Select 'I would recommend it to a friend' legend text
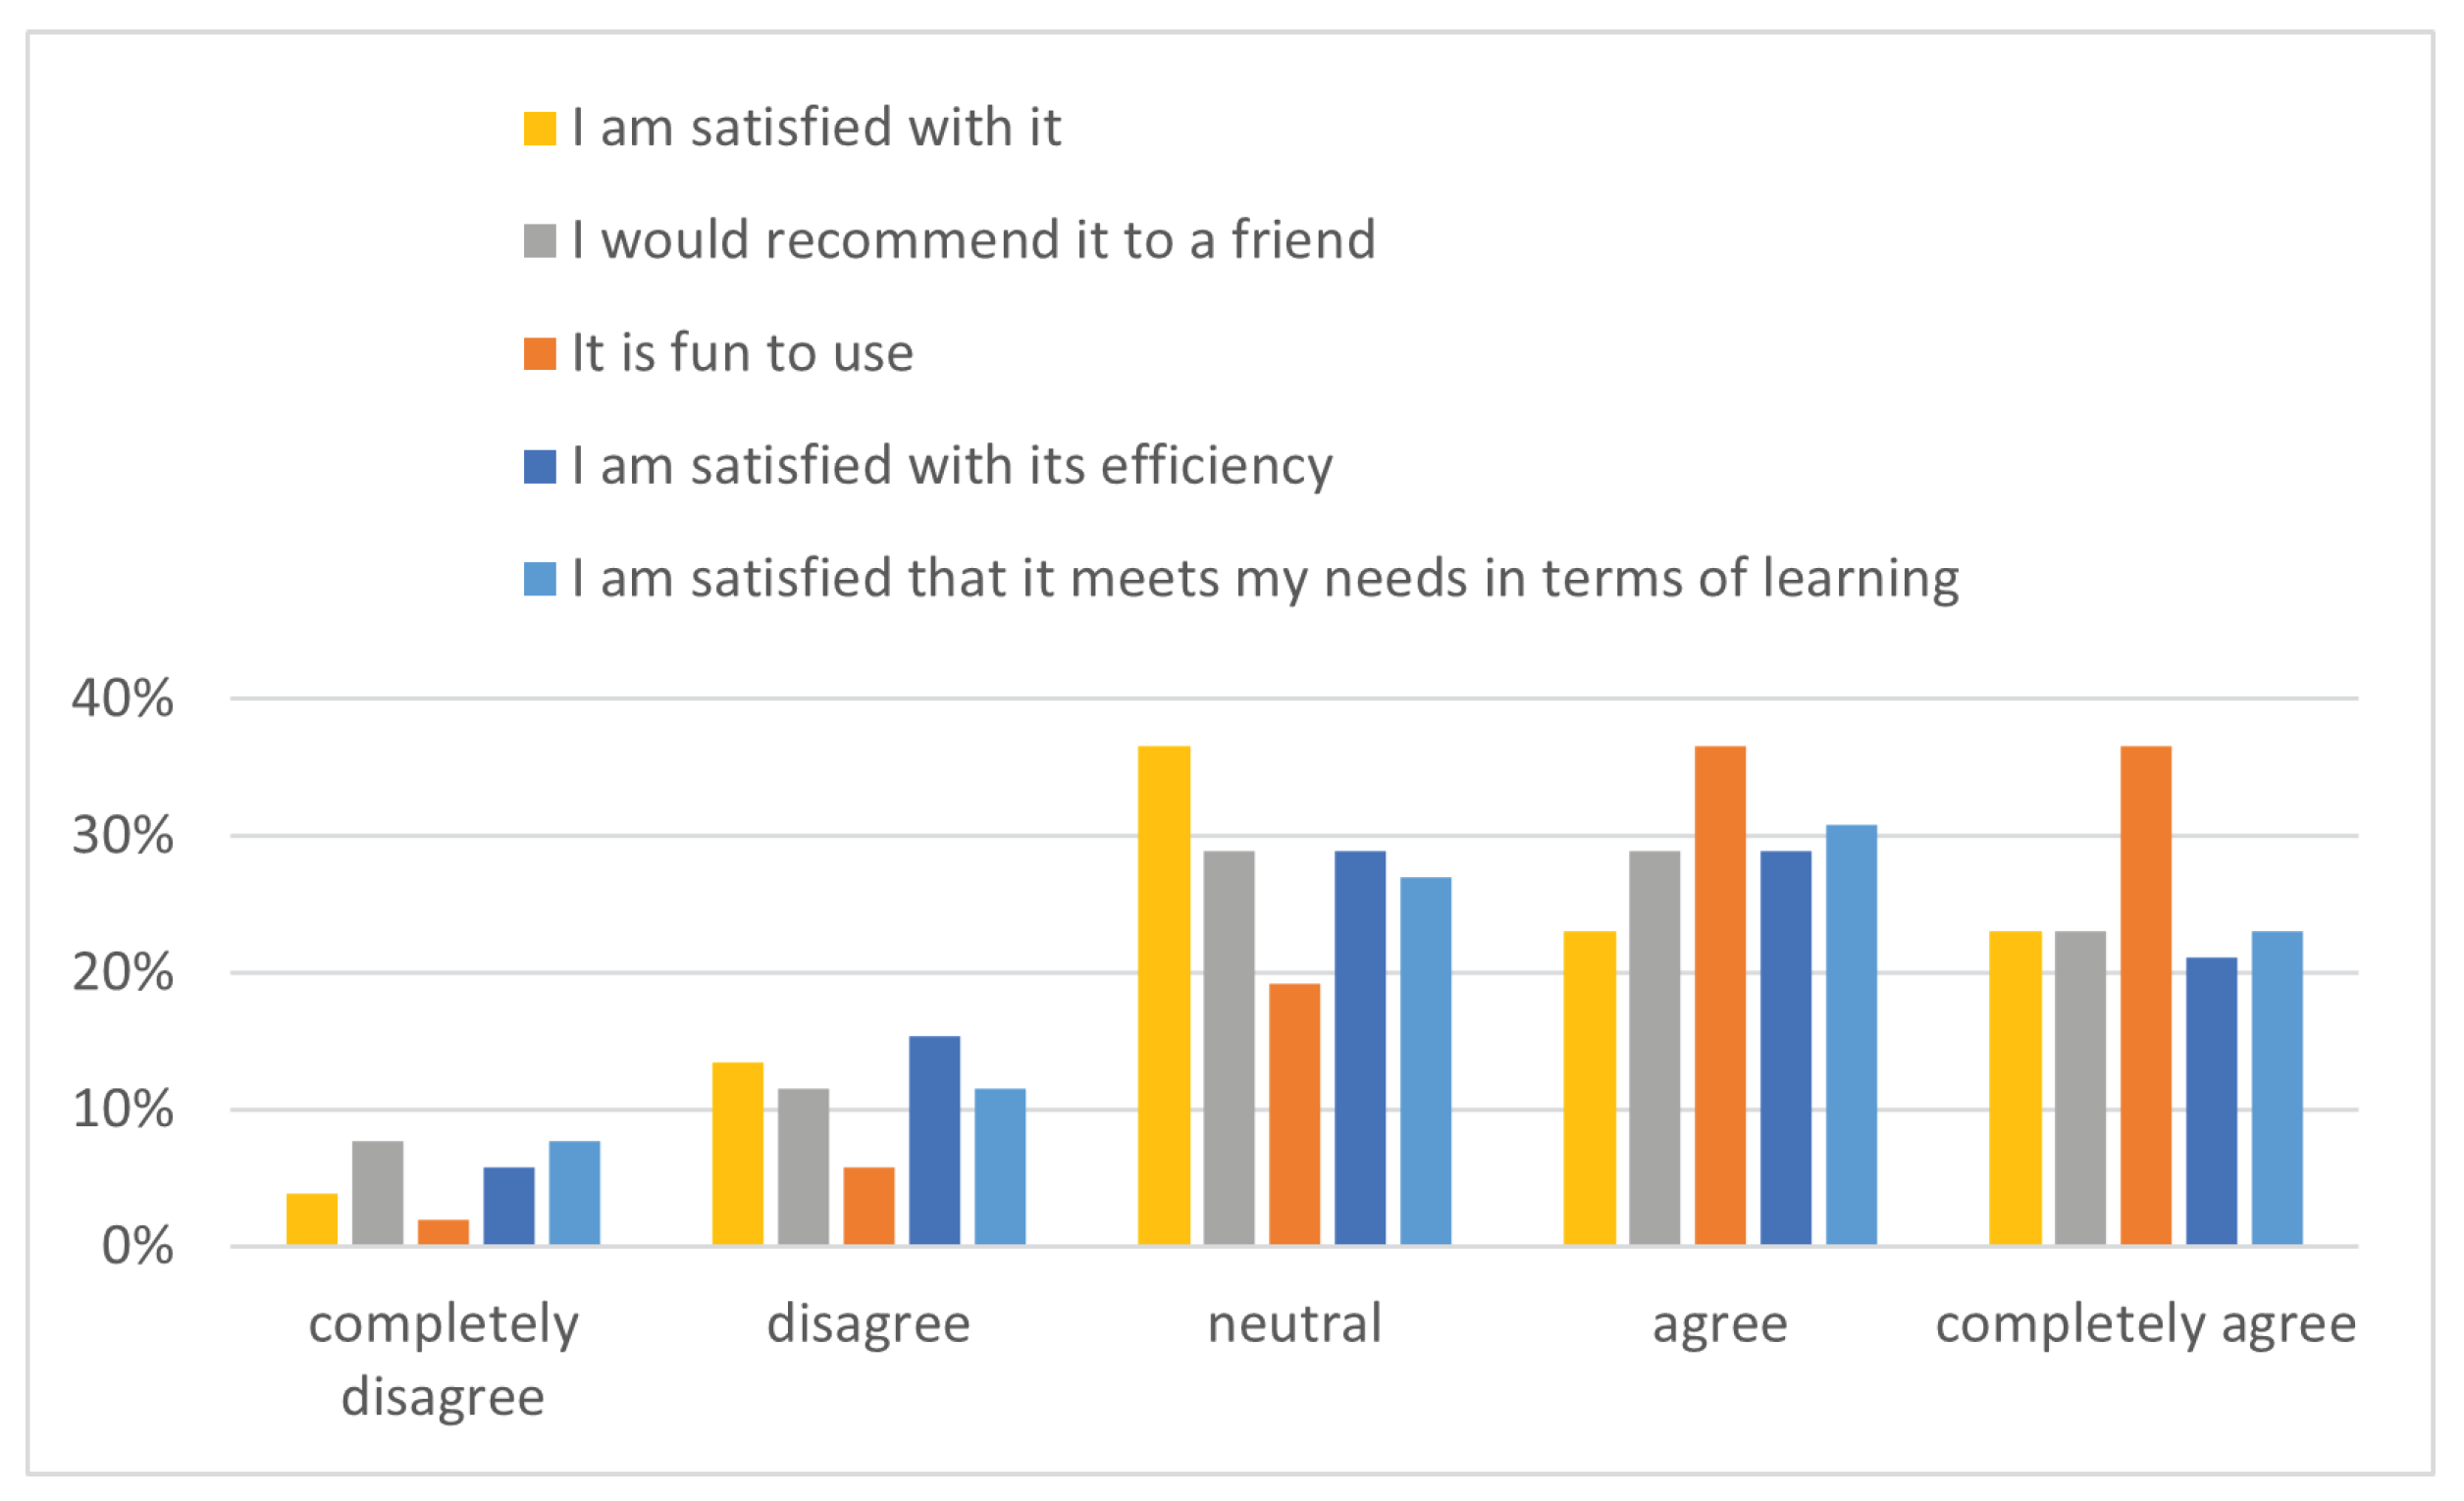The width and height of the screenshot is (2464, 1501). coord(974,241)
